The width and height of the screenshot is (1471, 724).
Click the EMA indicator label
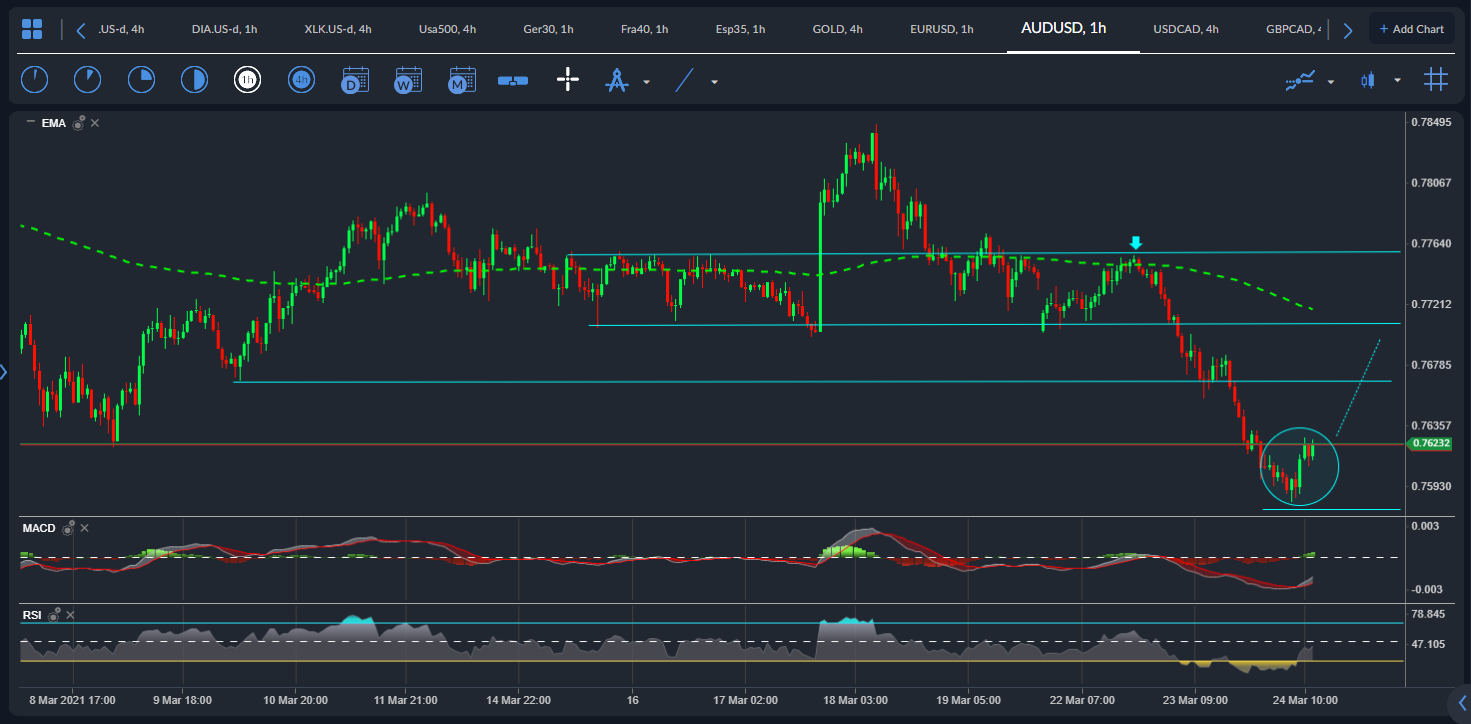coord(54,123)
